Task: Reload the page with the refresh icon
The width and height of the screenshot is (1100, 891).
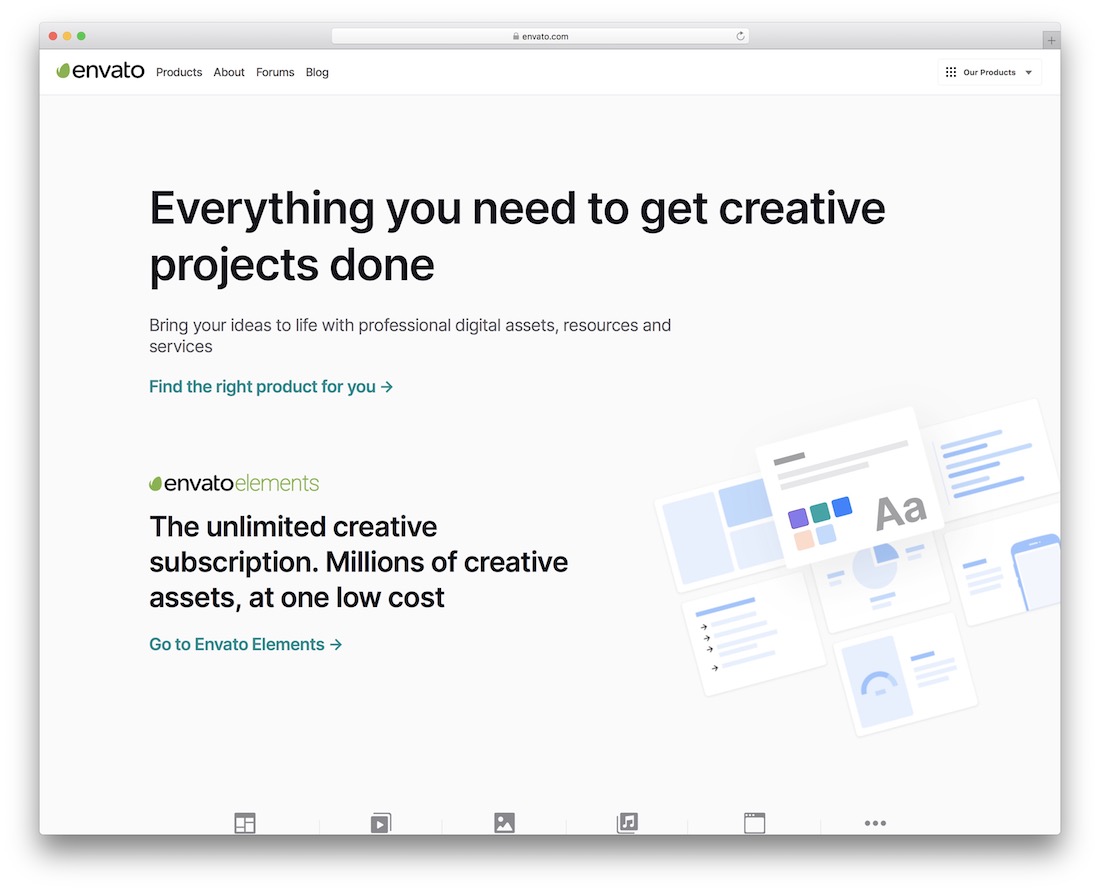Action: point(740,36)
